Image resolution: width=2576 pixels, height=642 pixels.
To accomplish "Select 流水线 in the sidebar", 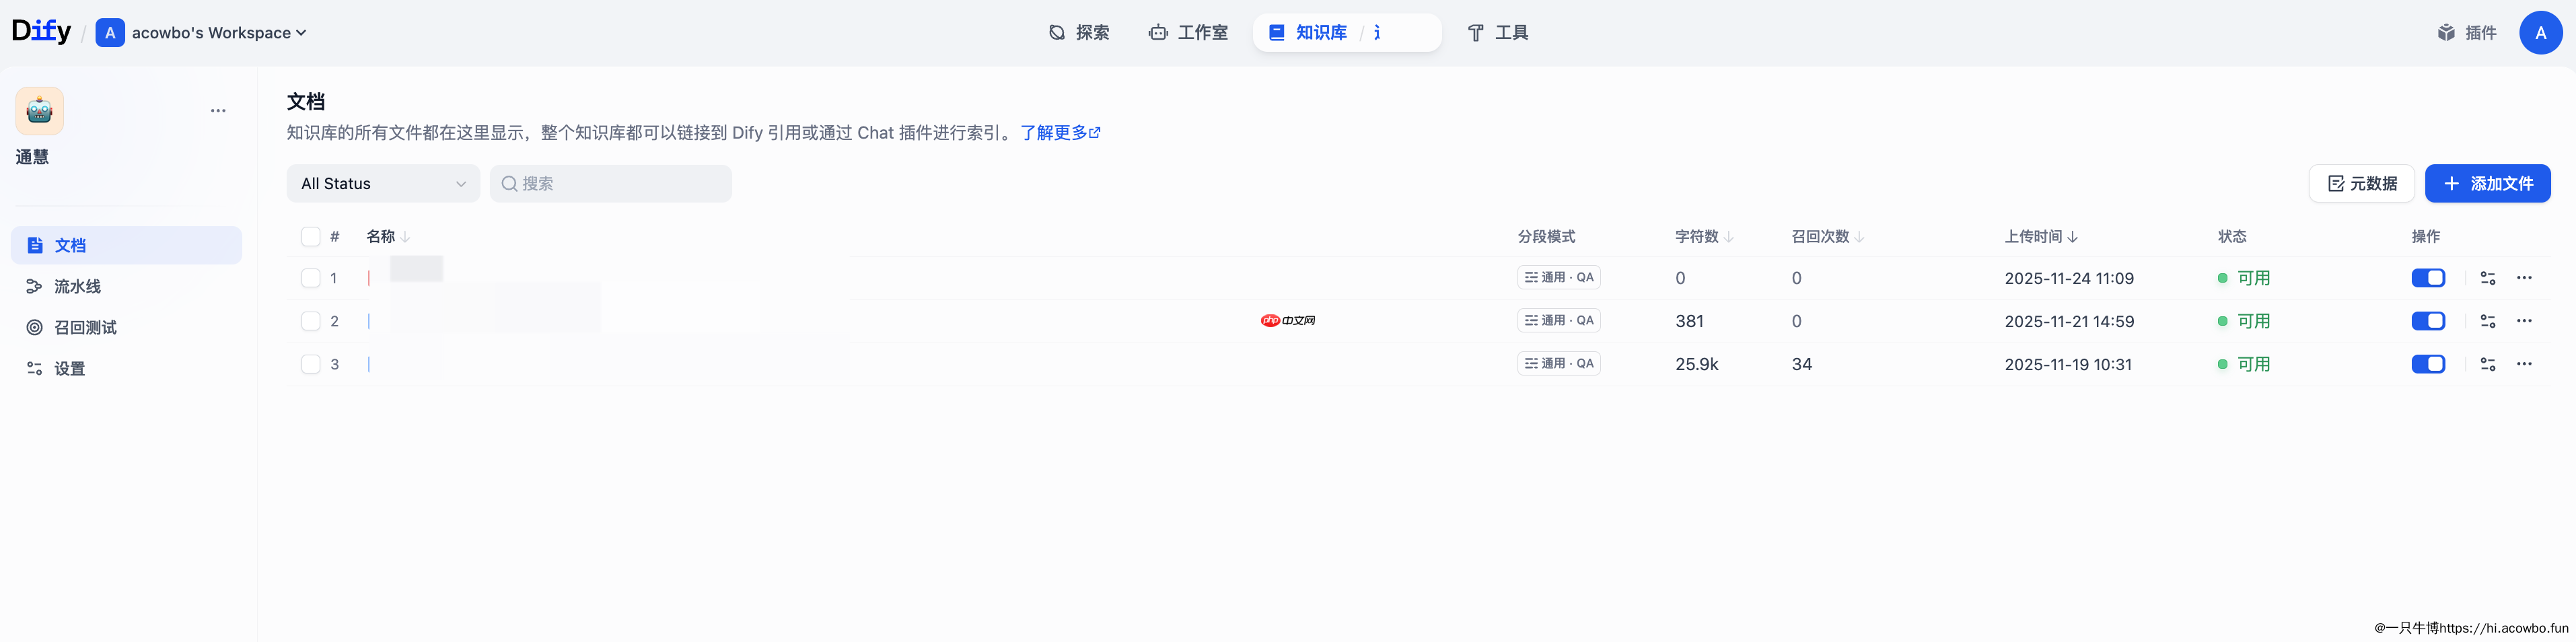I will (x=77, y=286).
